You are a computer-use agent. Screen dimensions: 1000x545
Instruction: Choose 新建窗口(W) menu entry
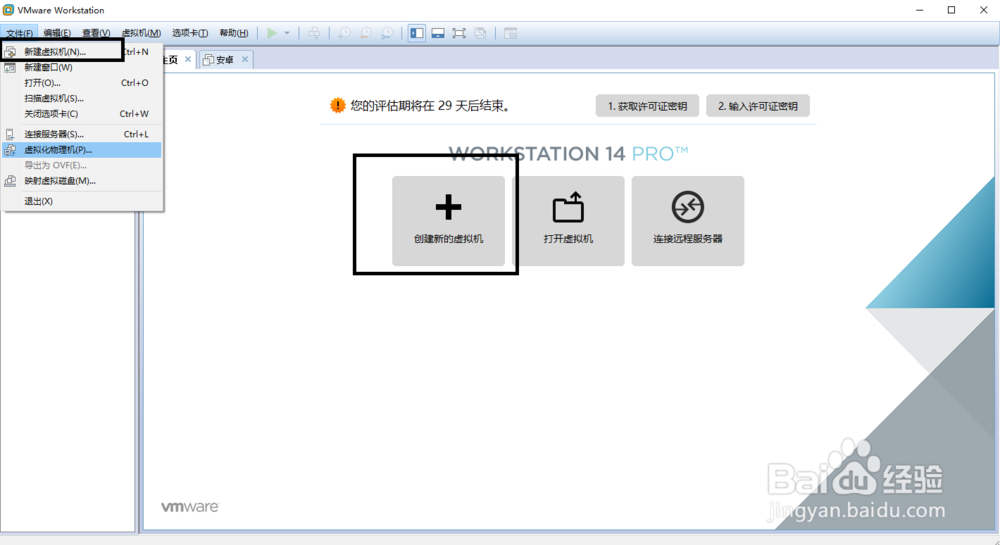pos(82,67)
